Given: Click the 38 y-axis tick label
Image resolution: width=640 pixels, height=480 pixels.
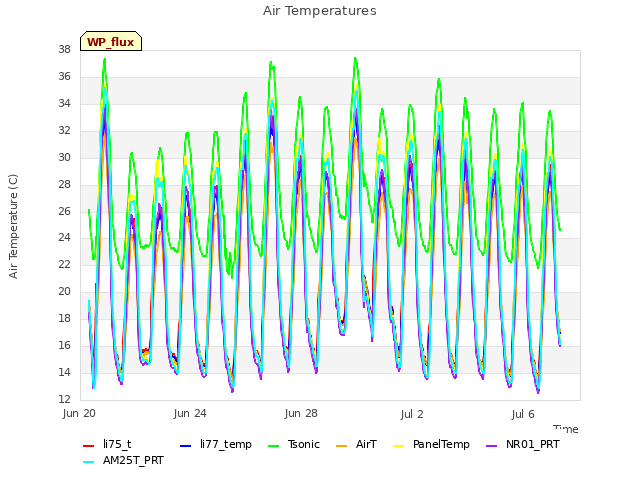Looking at the screenshot, I should (64, 49).
